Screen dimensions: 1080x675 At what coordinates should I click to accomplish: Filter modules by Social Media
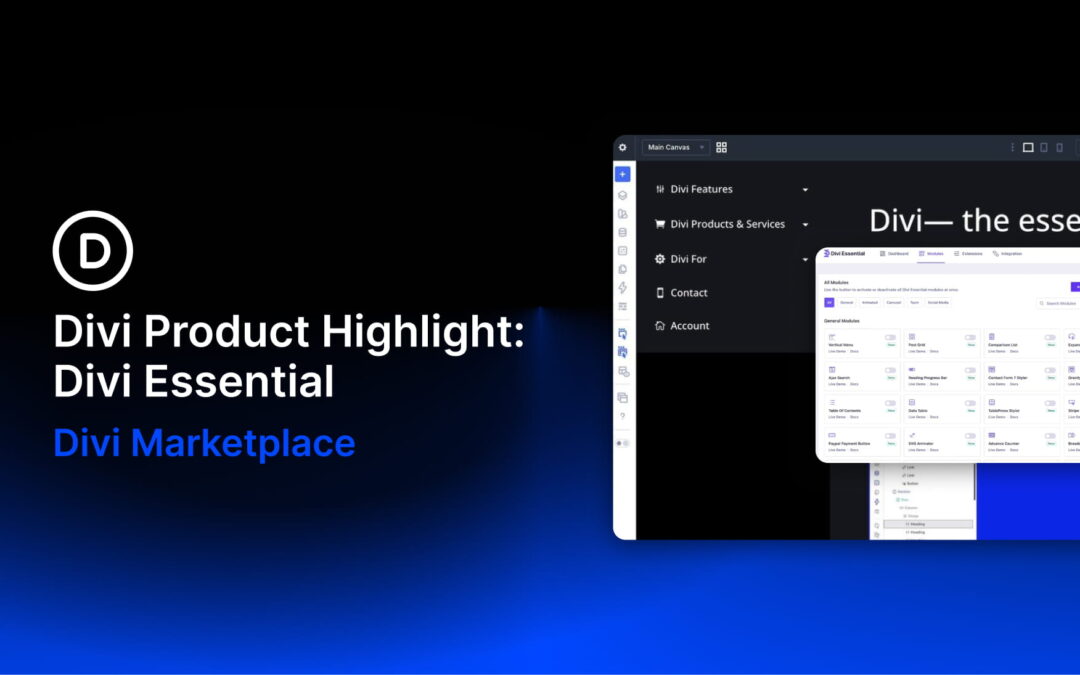point(938,302)
